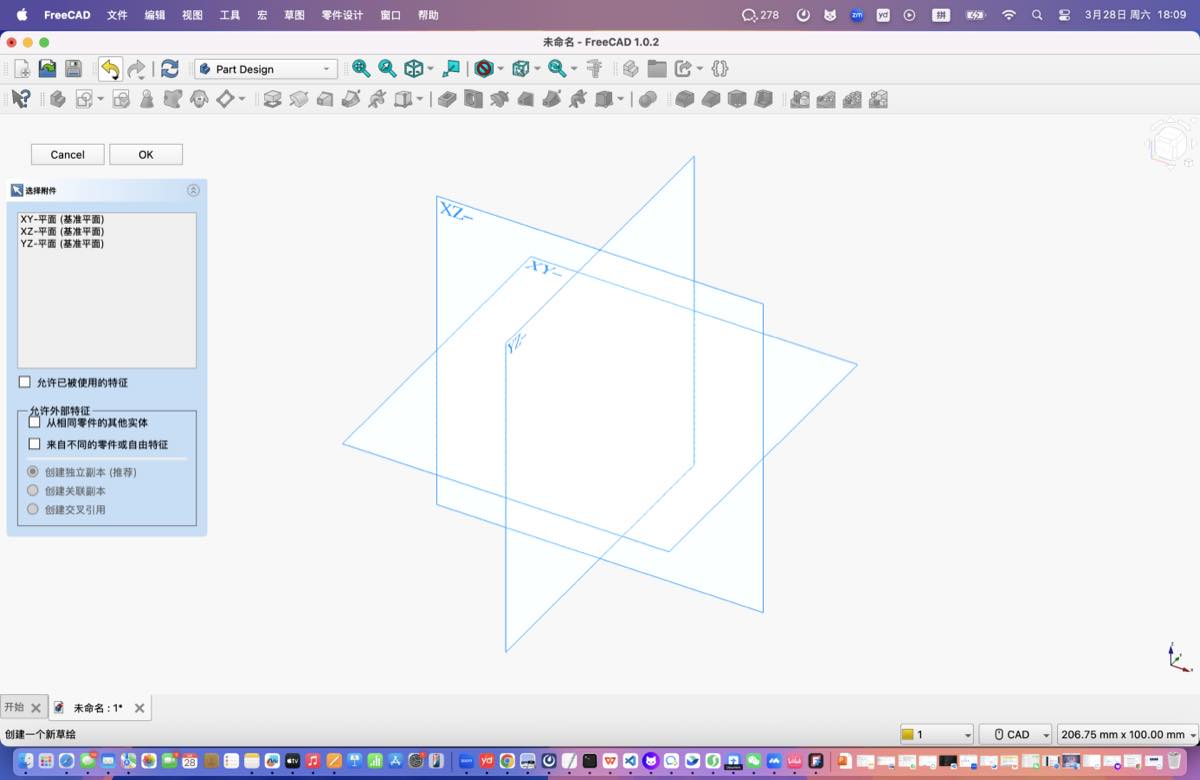Click the Fit All zoom icon

(361, 69)
